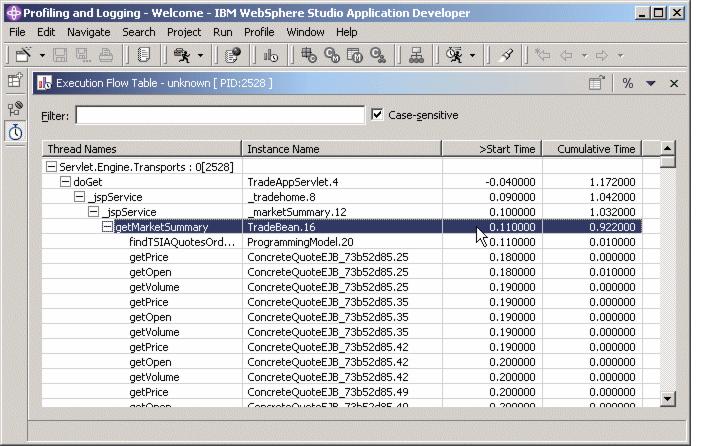Open the New wizard toolbar icon
This screenshot has width=713, height=446.
click(x=23, y=55)
